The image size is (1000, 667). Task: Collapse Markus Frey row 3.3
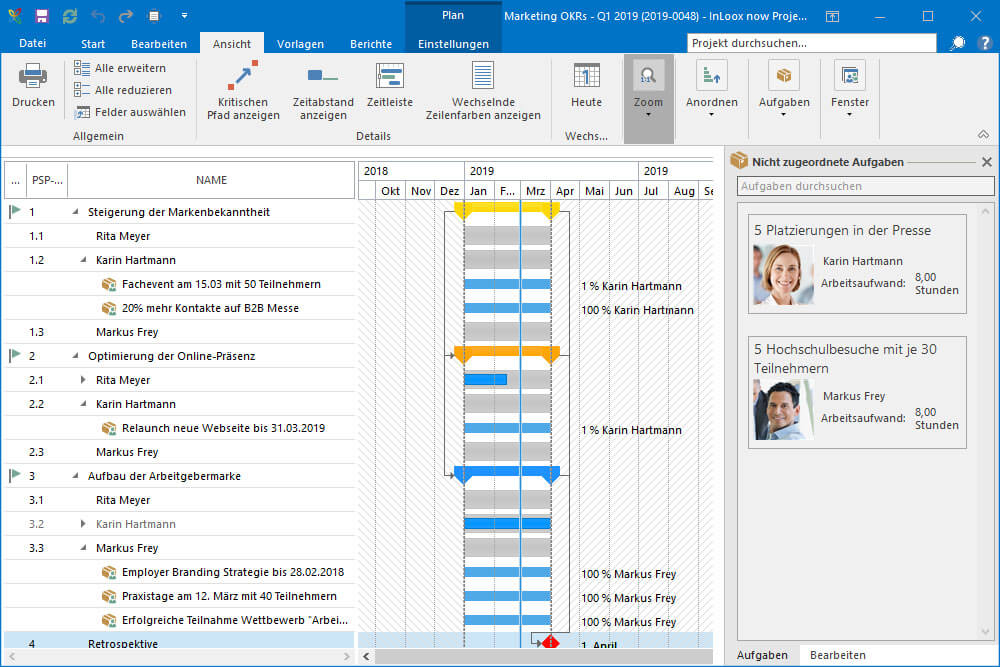[84, 548]
